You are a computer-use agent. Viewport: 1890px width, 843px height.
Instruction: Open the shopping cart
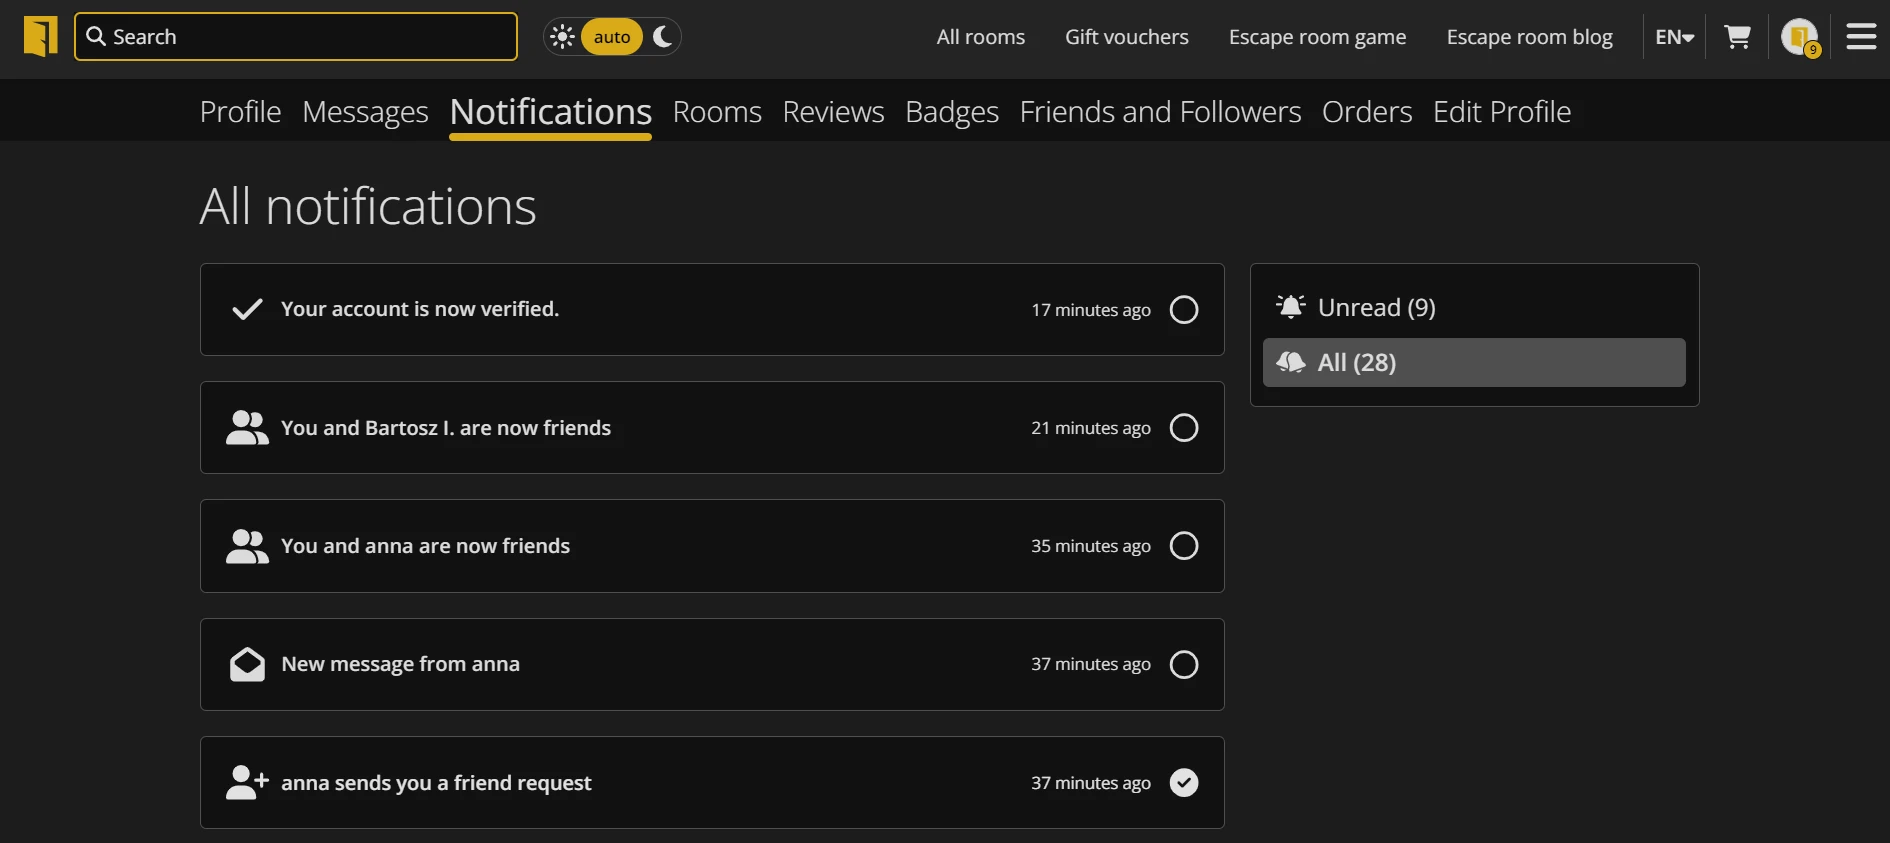[x=1737, y=37]
